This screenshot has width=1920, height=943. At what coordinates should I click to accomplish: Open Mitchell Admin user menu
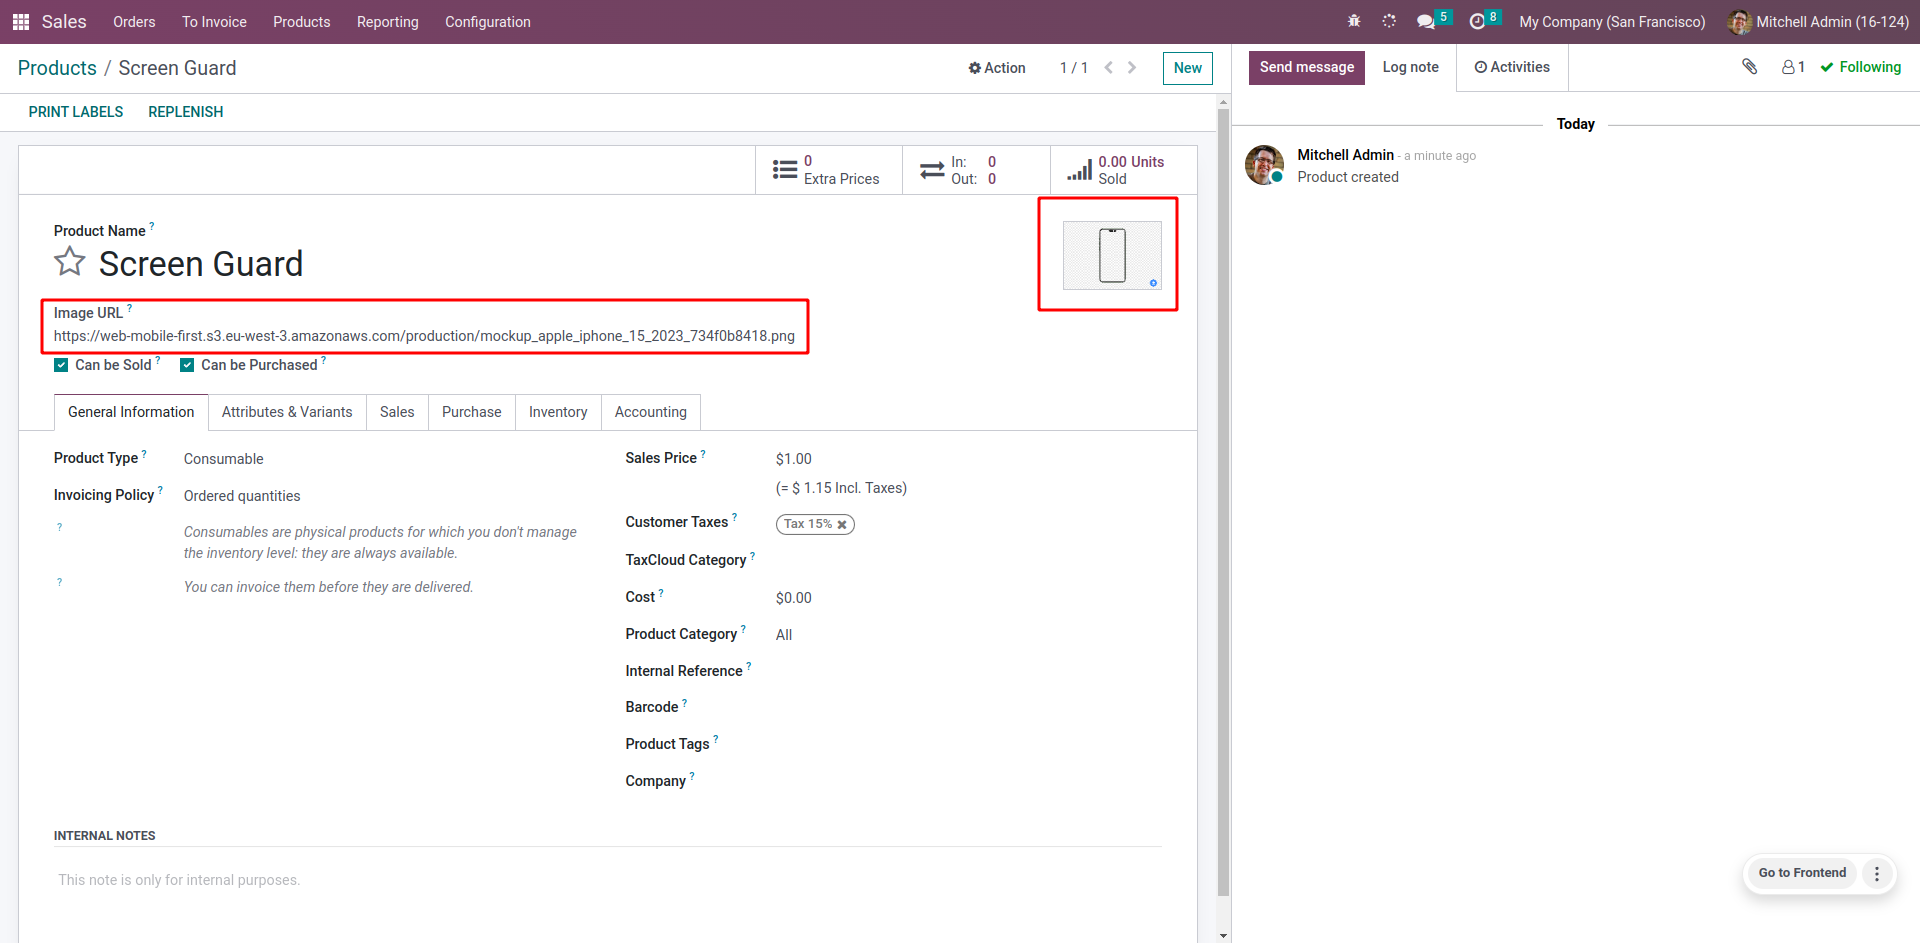[1819, 22]
